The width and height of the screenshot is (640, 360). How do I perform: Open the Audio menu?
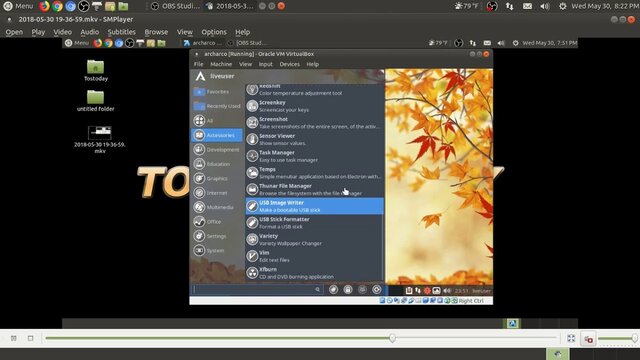89,32
